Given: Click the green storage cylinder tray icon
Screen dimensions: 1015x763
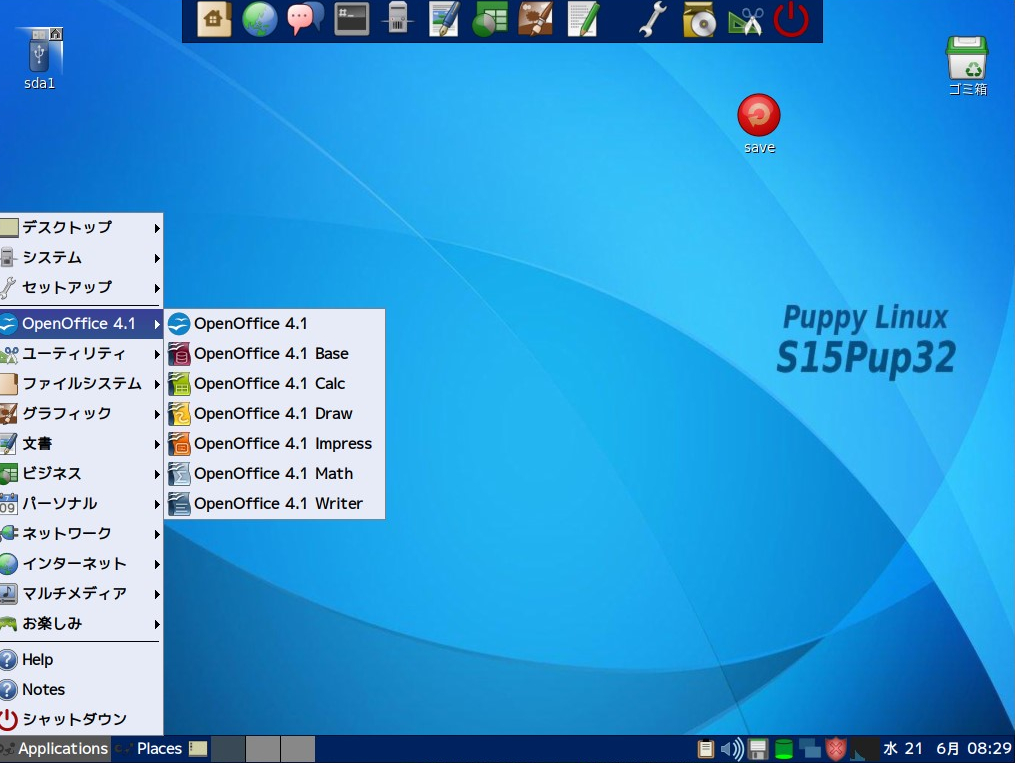Looking at the screenshot, I should (784, 749).
